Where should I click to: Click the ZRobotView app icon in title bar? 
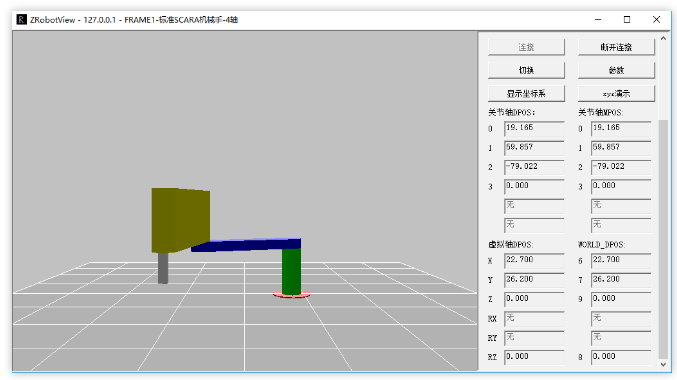click(x=22, y=19)
